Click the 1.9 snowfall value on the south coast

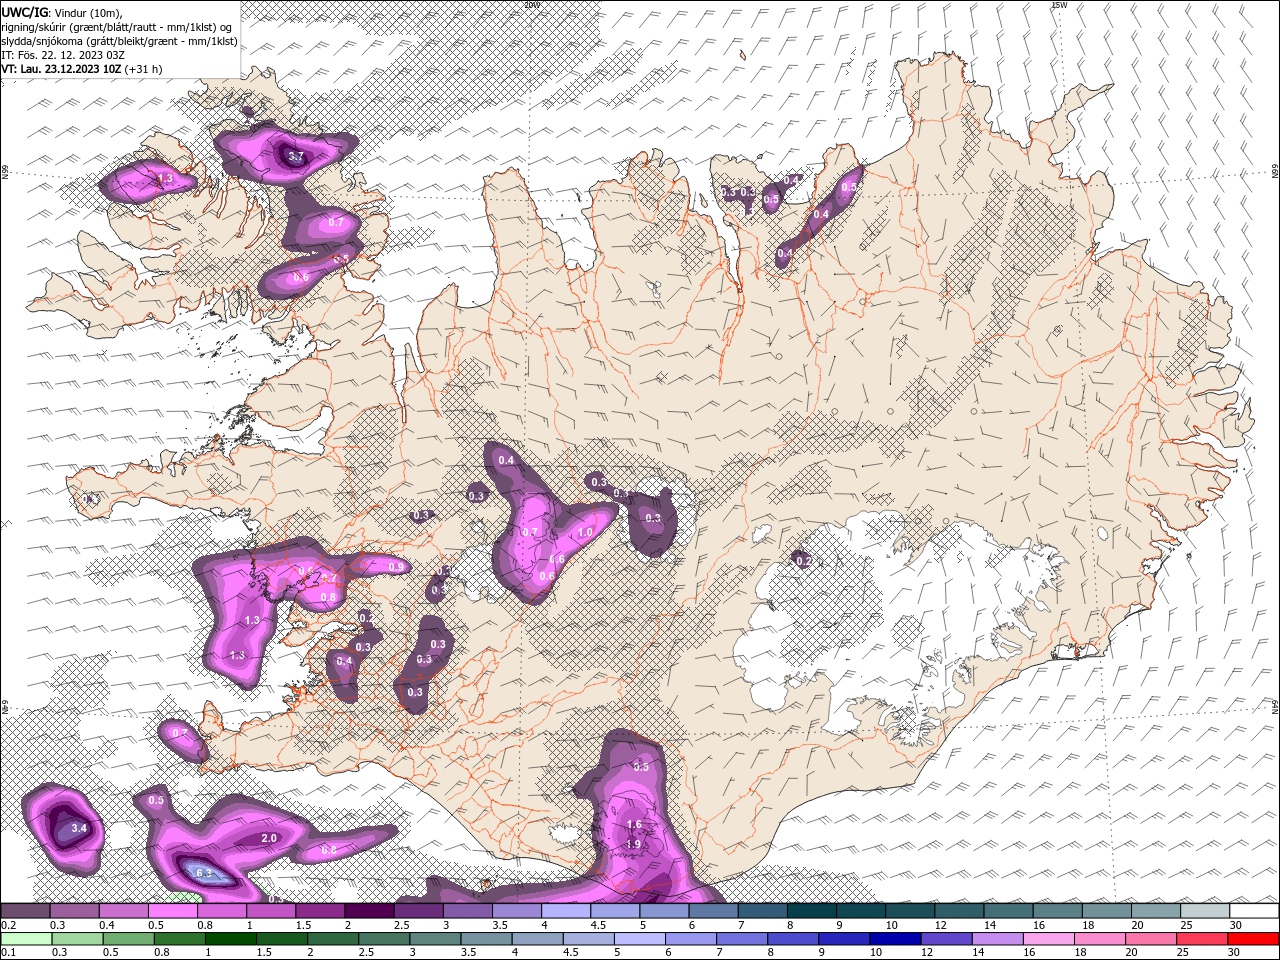click(633, 844)
